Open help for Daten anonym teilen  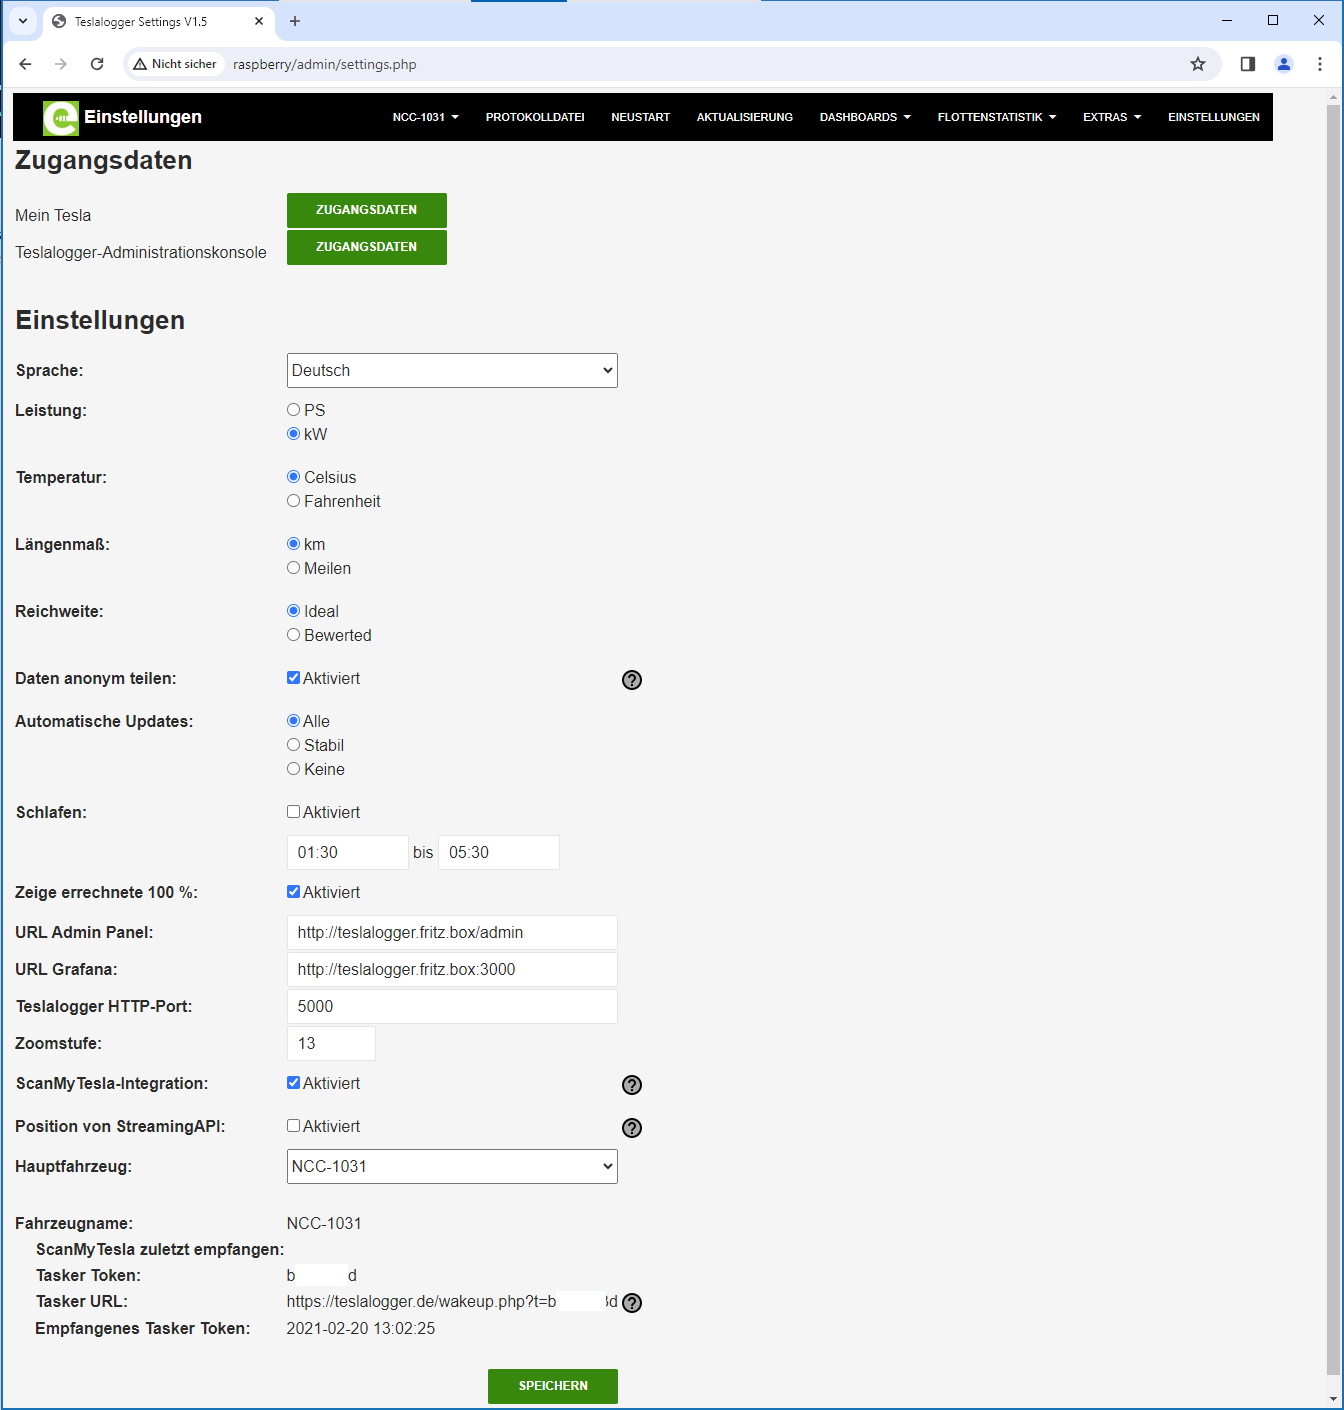(x=632, y=680)
